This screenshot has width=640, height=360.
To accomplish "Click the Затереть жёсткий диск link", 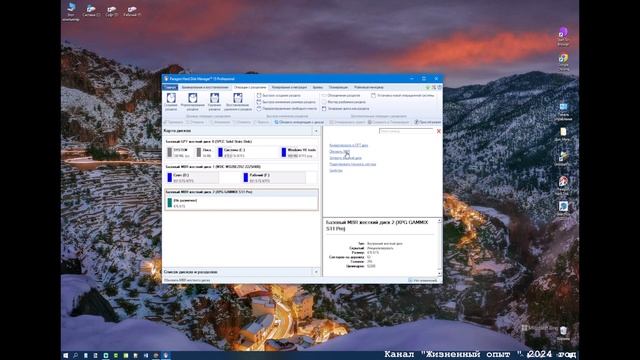I will (x=345, y=158).
